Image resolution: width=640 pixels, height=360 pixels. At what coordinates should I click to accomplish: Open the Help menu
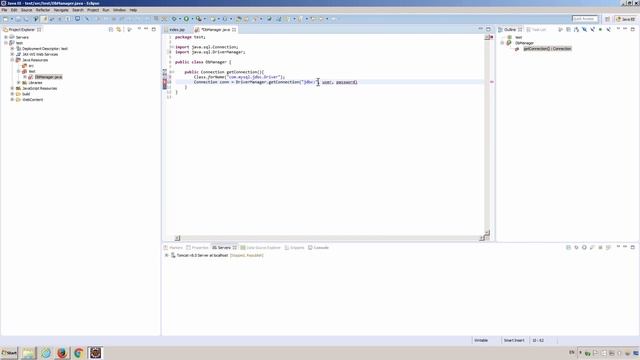133,10
